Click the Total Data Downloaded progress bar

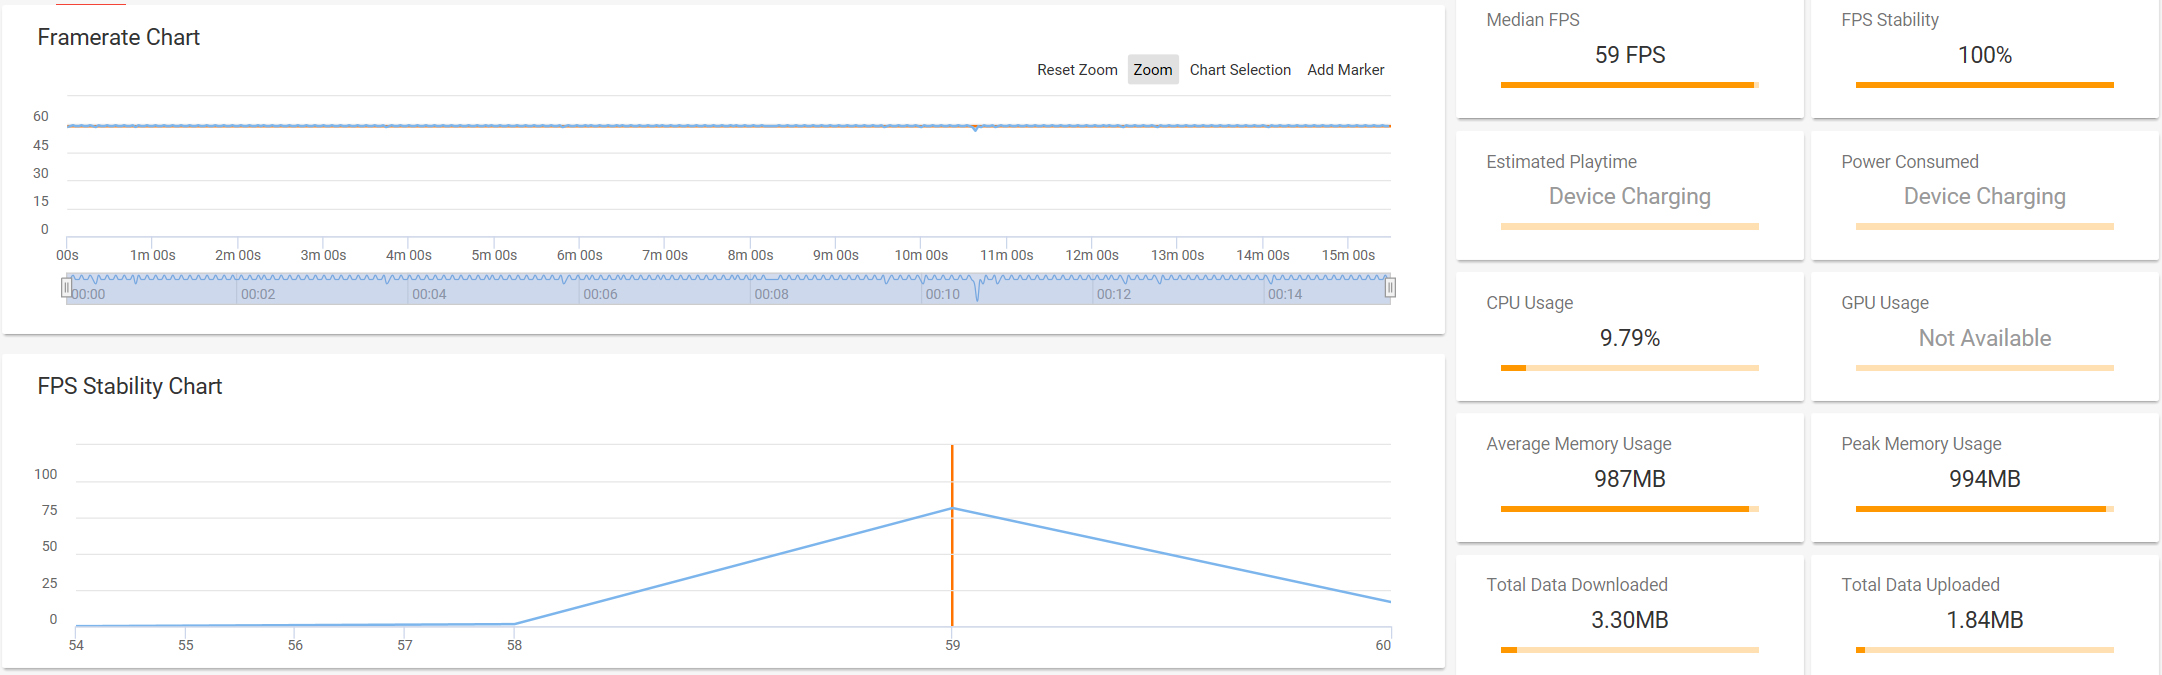click(1630, 650)
